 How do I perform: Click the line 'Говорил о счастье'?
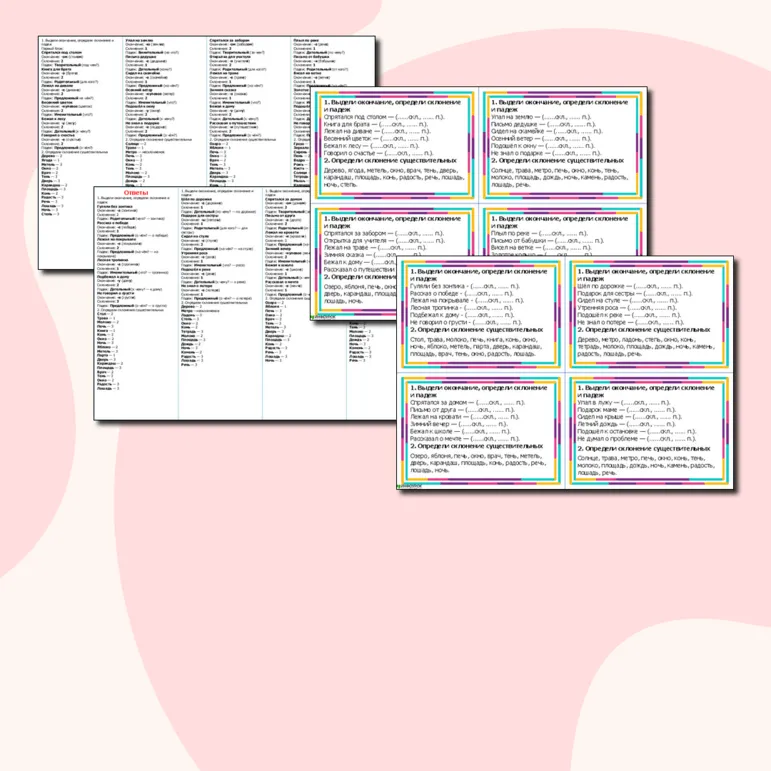[x=379, y=153]
